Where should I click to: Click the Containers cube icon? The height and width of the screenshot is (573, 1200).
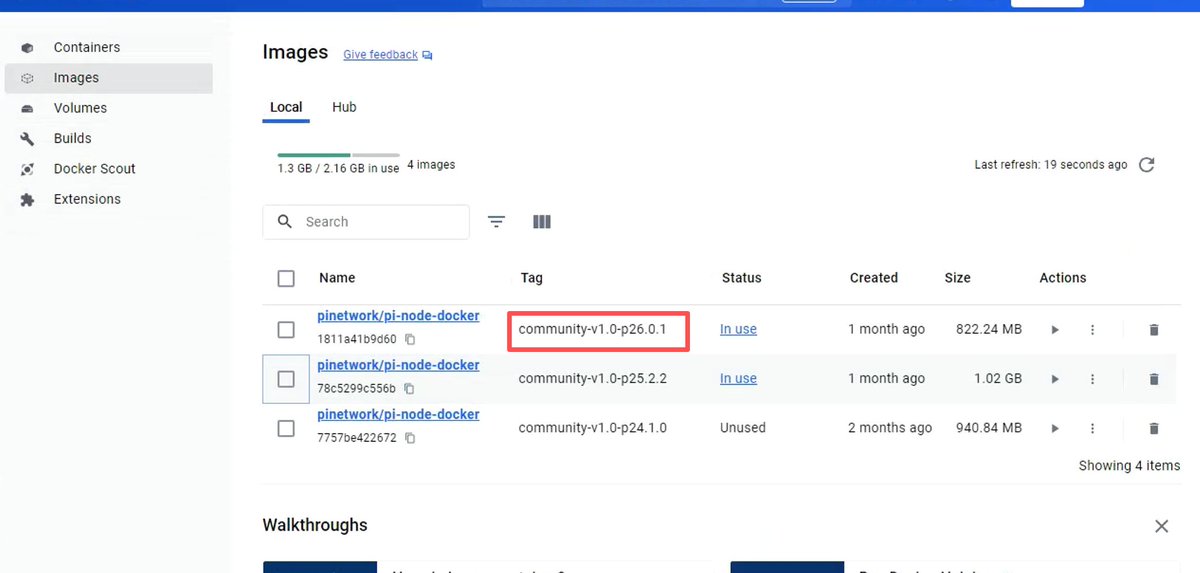click(x=27, y=48)
